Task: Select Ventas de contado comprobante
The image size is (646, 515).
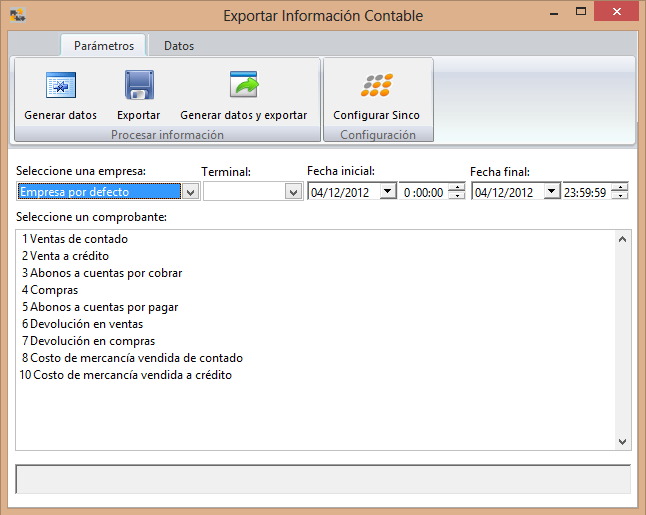Action: (75, 239)
